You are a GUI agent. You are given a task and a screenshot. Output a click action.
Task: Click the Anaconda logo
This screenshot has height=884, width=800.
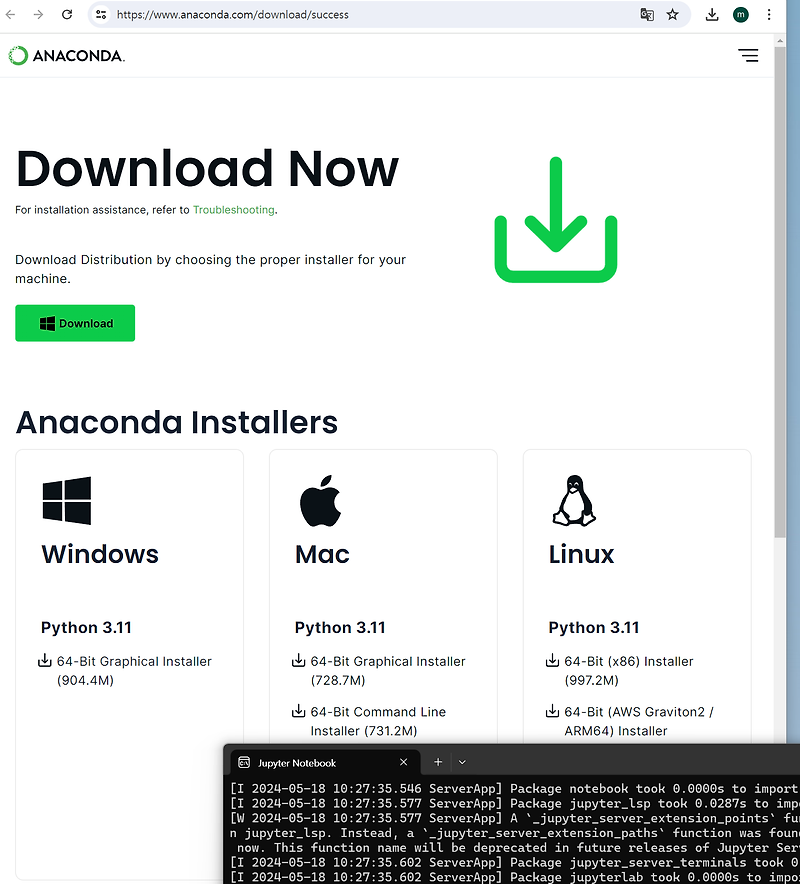pos(66,55)
